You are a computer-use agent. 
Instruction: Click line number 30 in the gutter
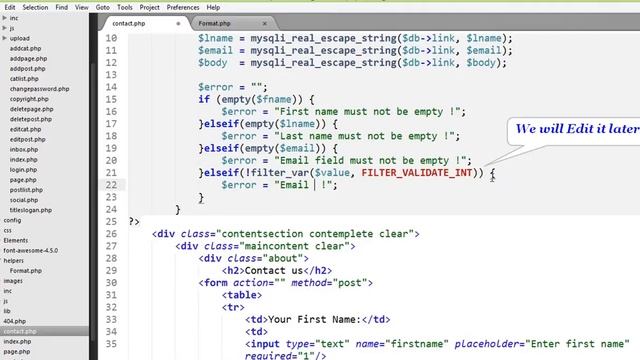[x=111, y=283]
